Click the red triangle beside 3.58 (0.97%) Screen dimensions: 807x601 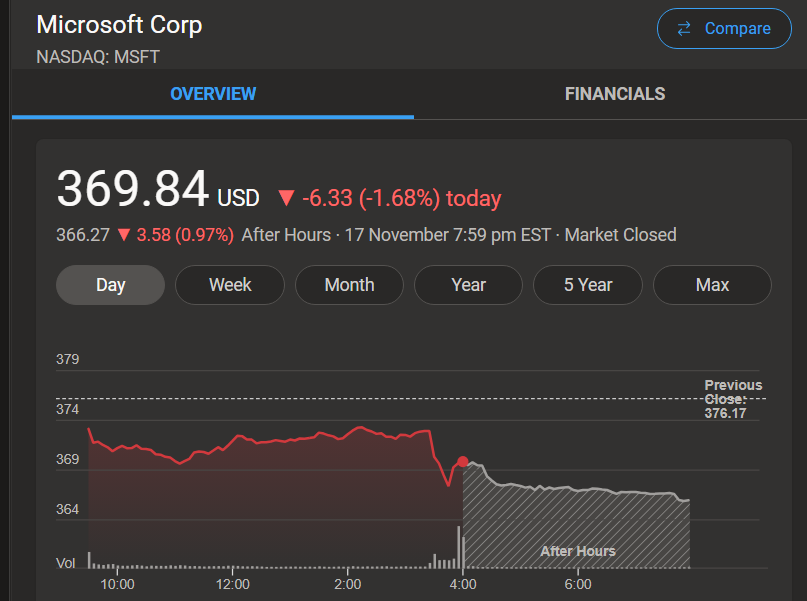pos(124,235)
